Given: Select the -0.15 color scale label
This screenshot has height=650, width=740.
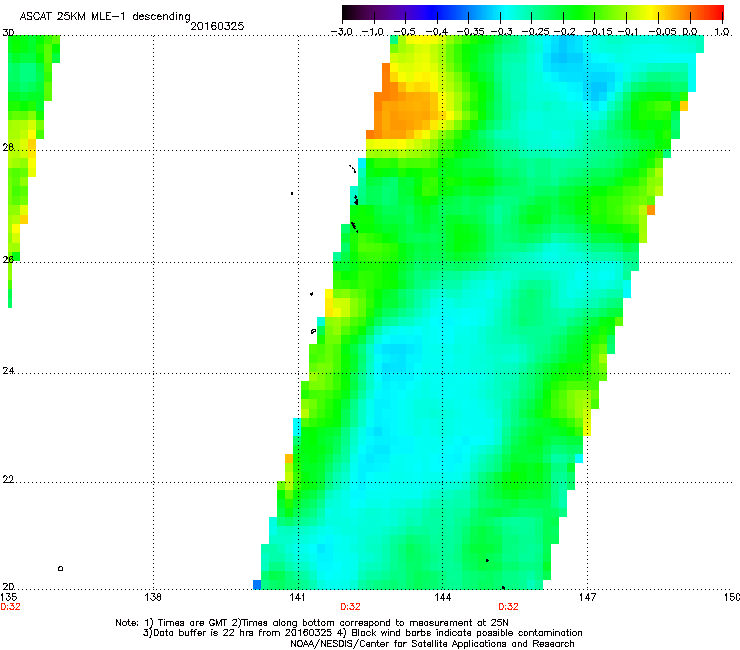Looking at the screenshot, I should (598, 32).
